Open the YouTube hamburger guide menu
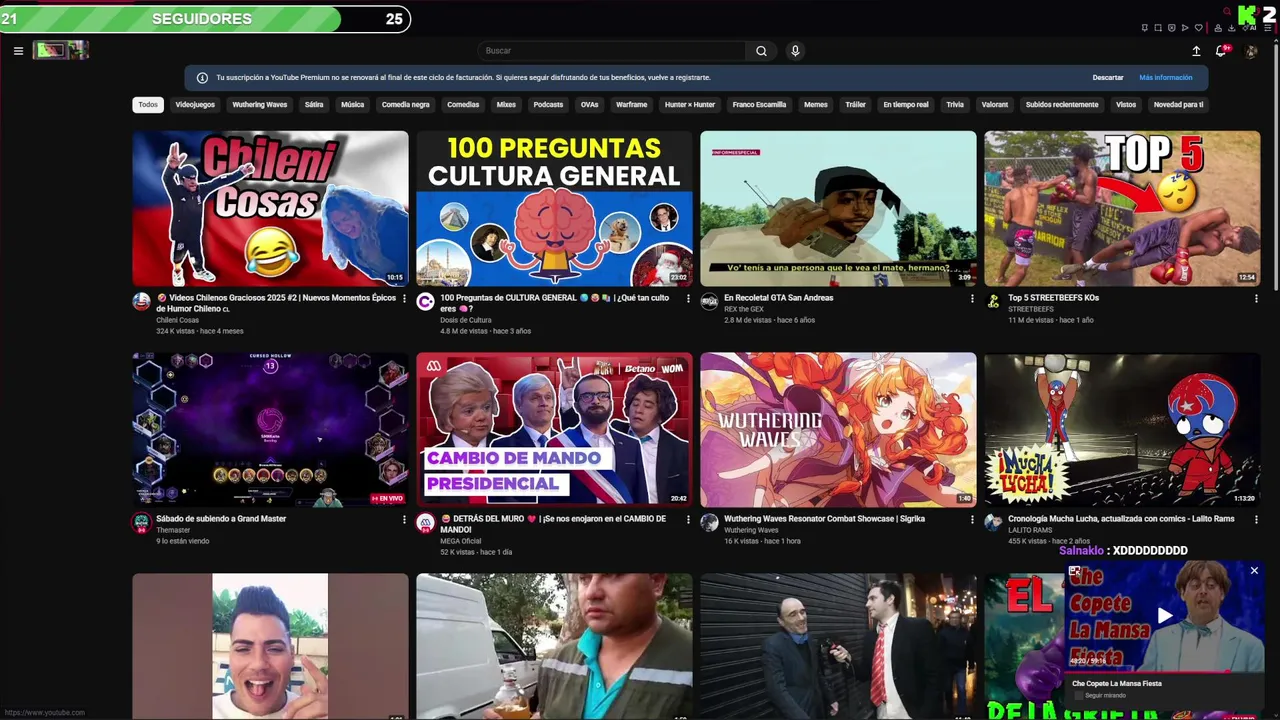 [18, 51]
